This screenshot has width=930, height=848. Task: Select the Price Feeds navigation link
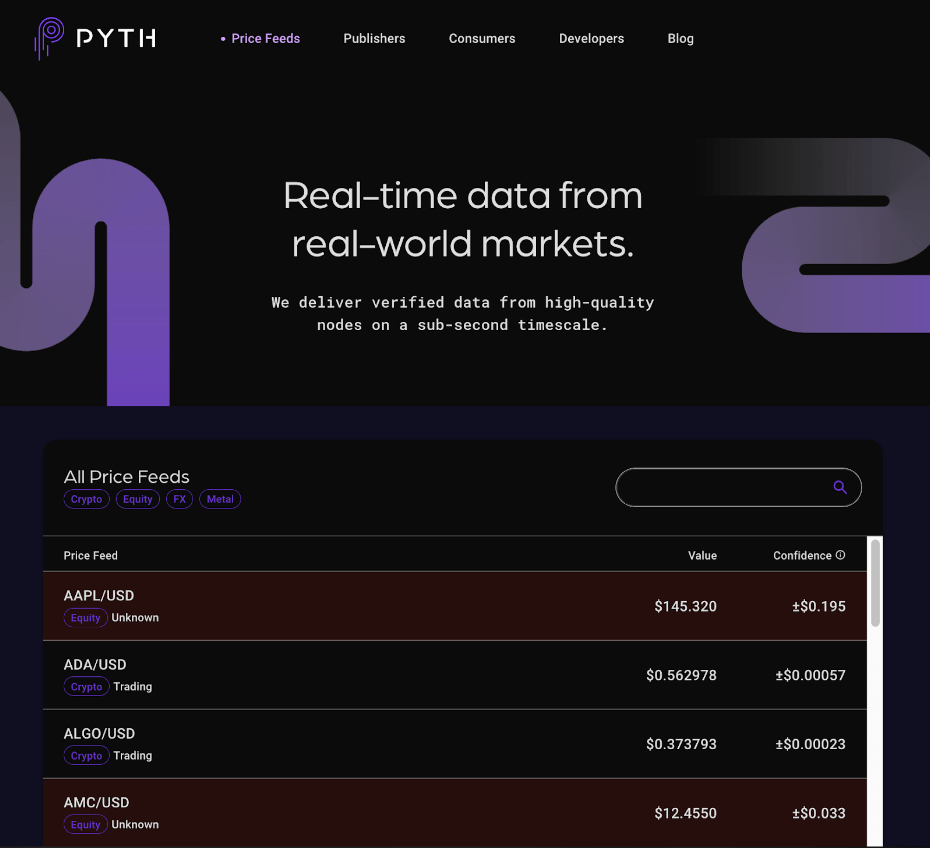pyautogui.click(x=265, y=38)
